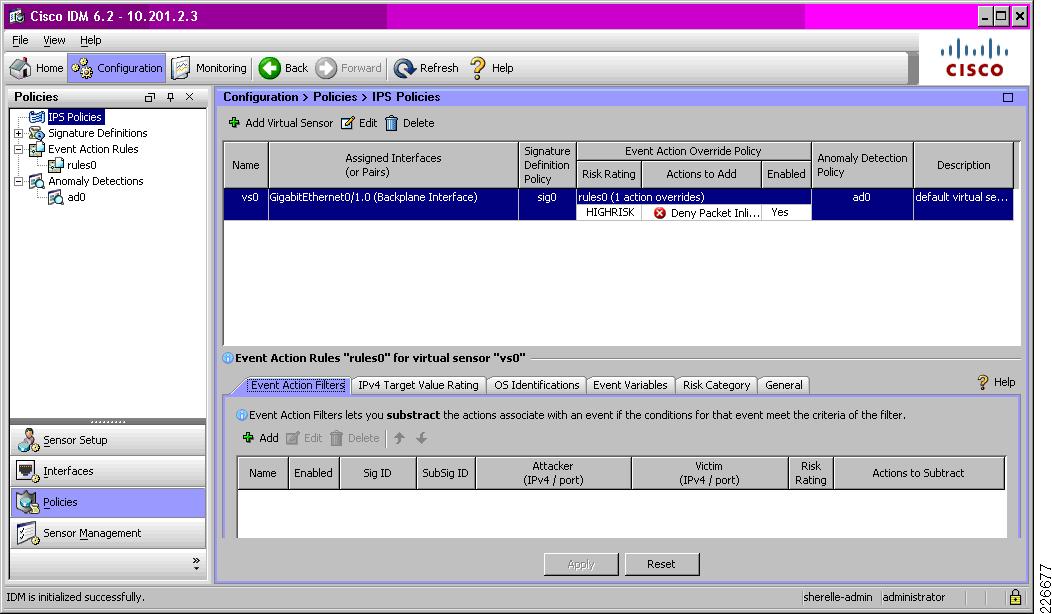The height and width of the screenshot is (614, 1052).
Task: Open the File menu
Action: click(20, 40)
